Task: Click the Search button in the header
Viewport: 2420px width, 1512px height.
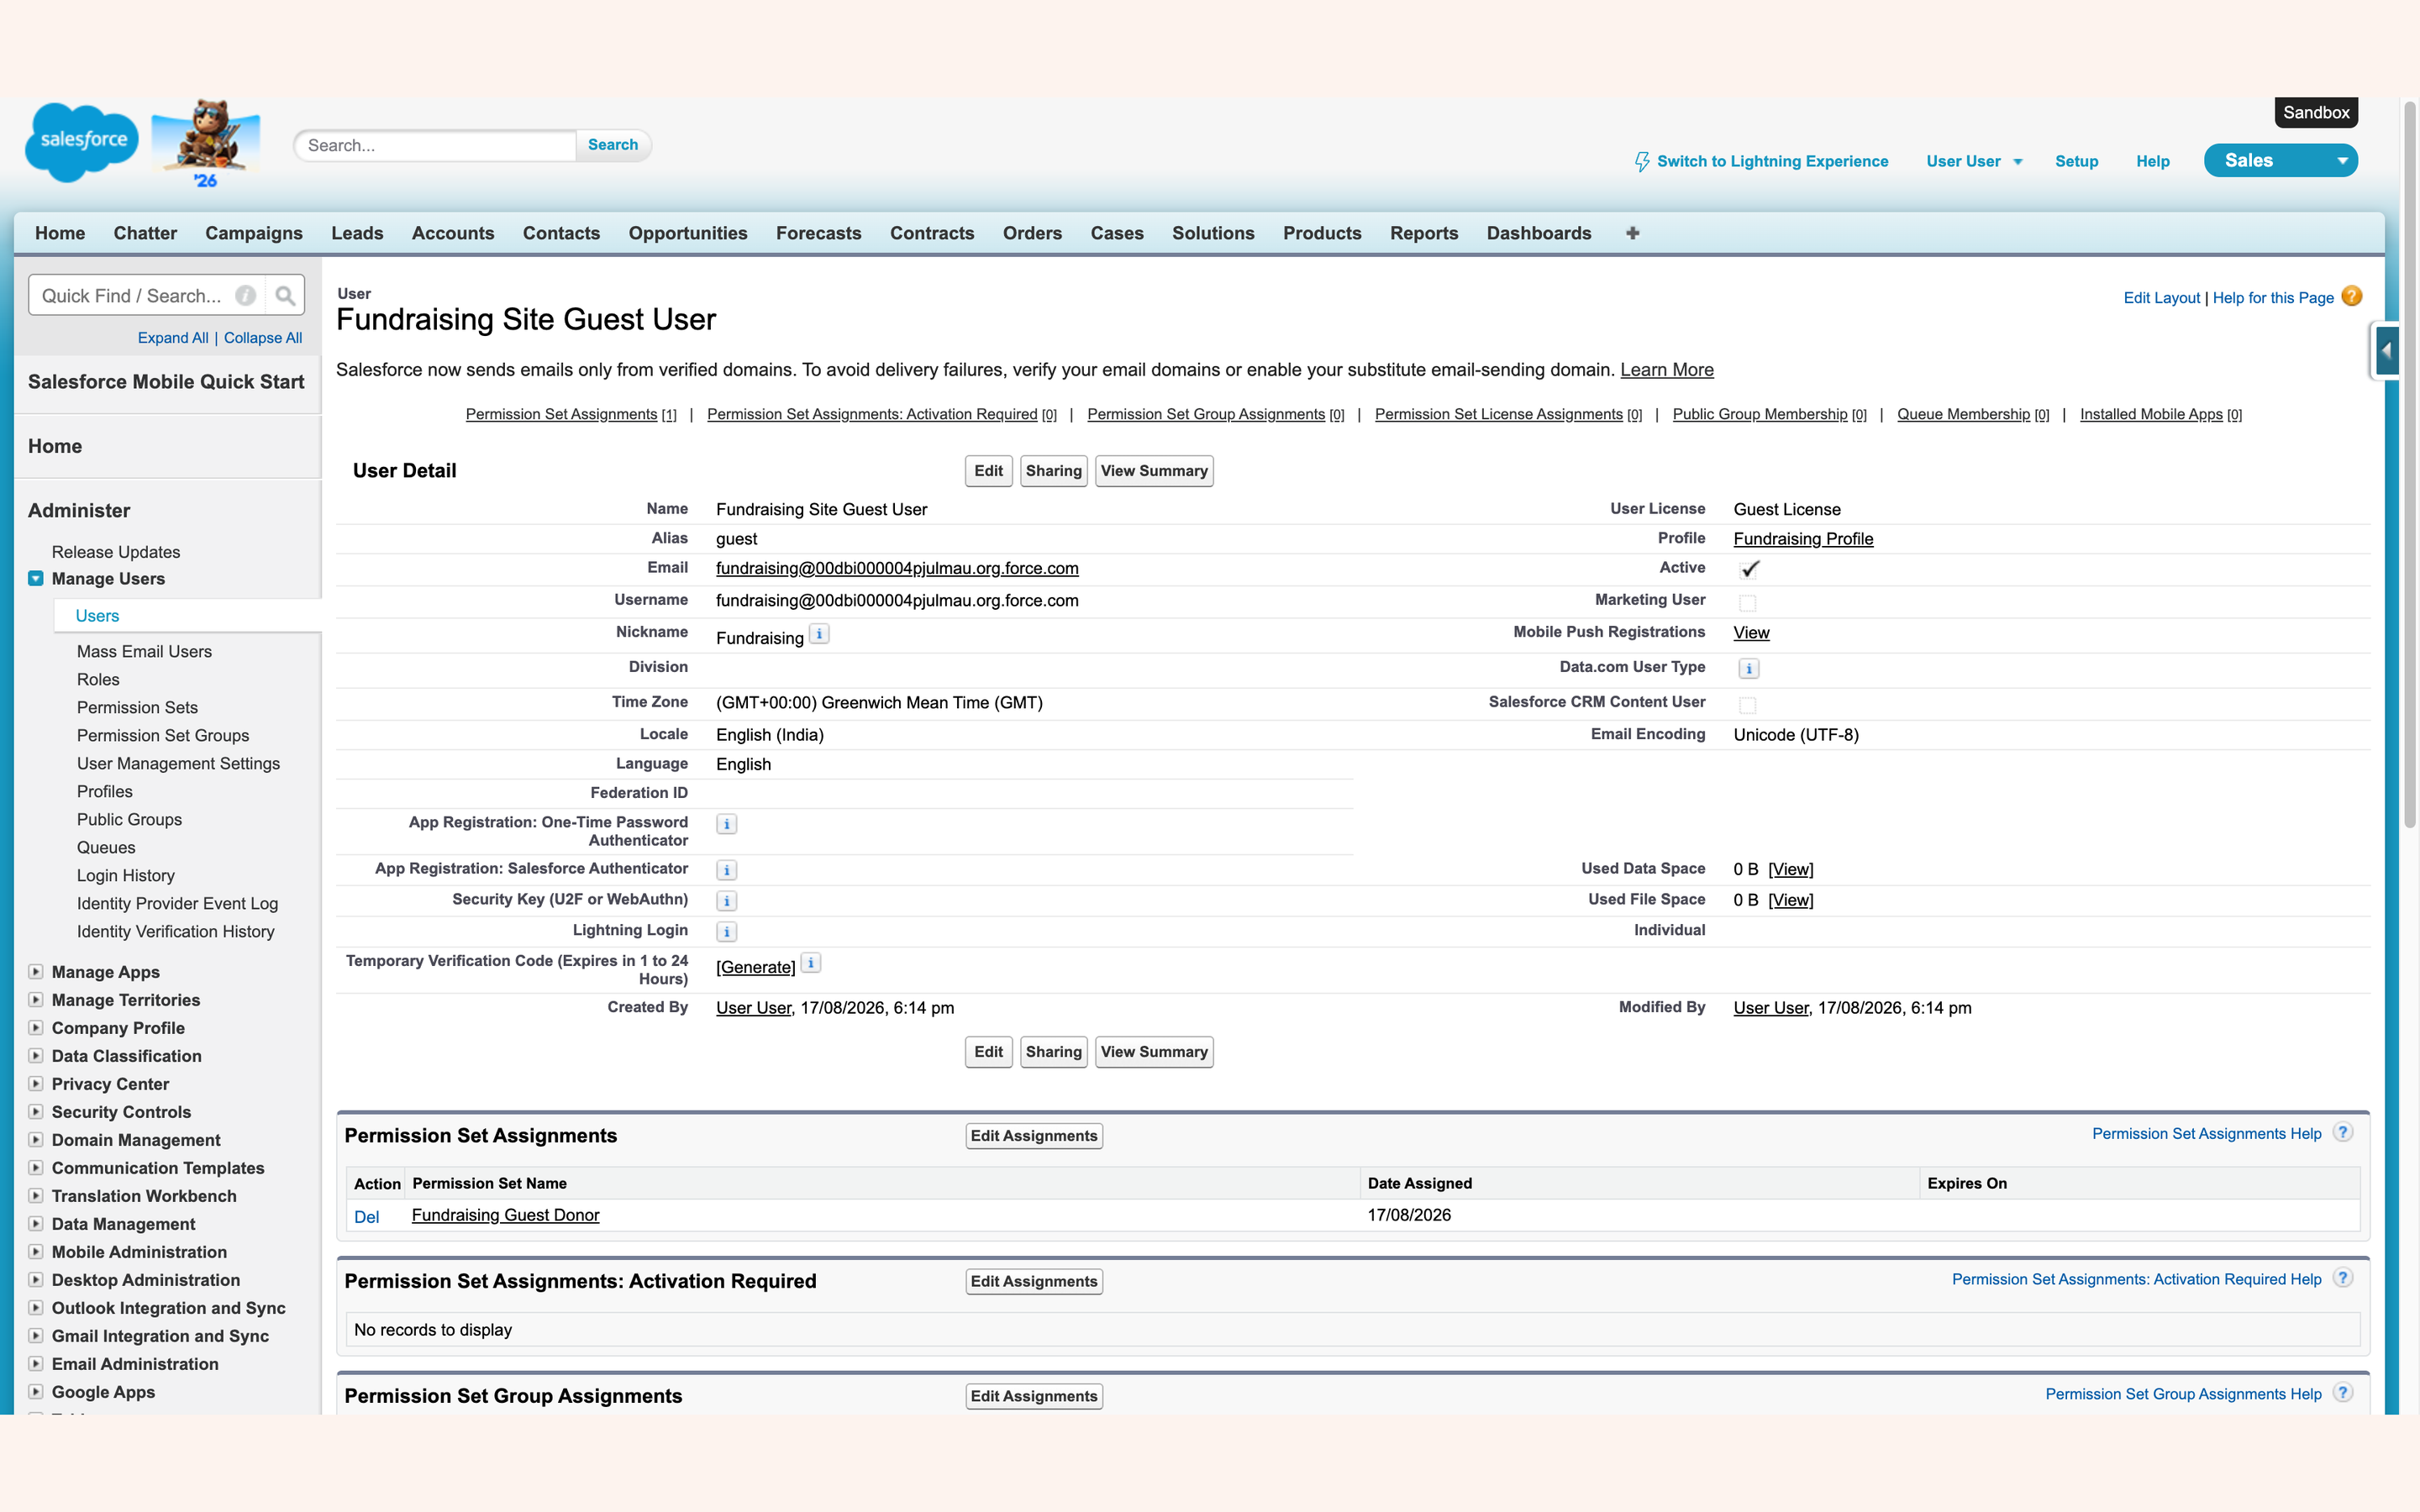Action: tap(613, 145)
